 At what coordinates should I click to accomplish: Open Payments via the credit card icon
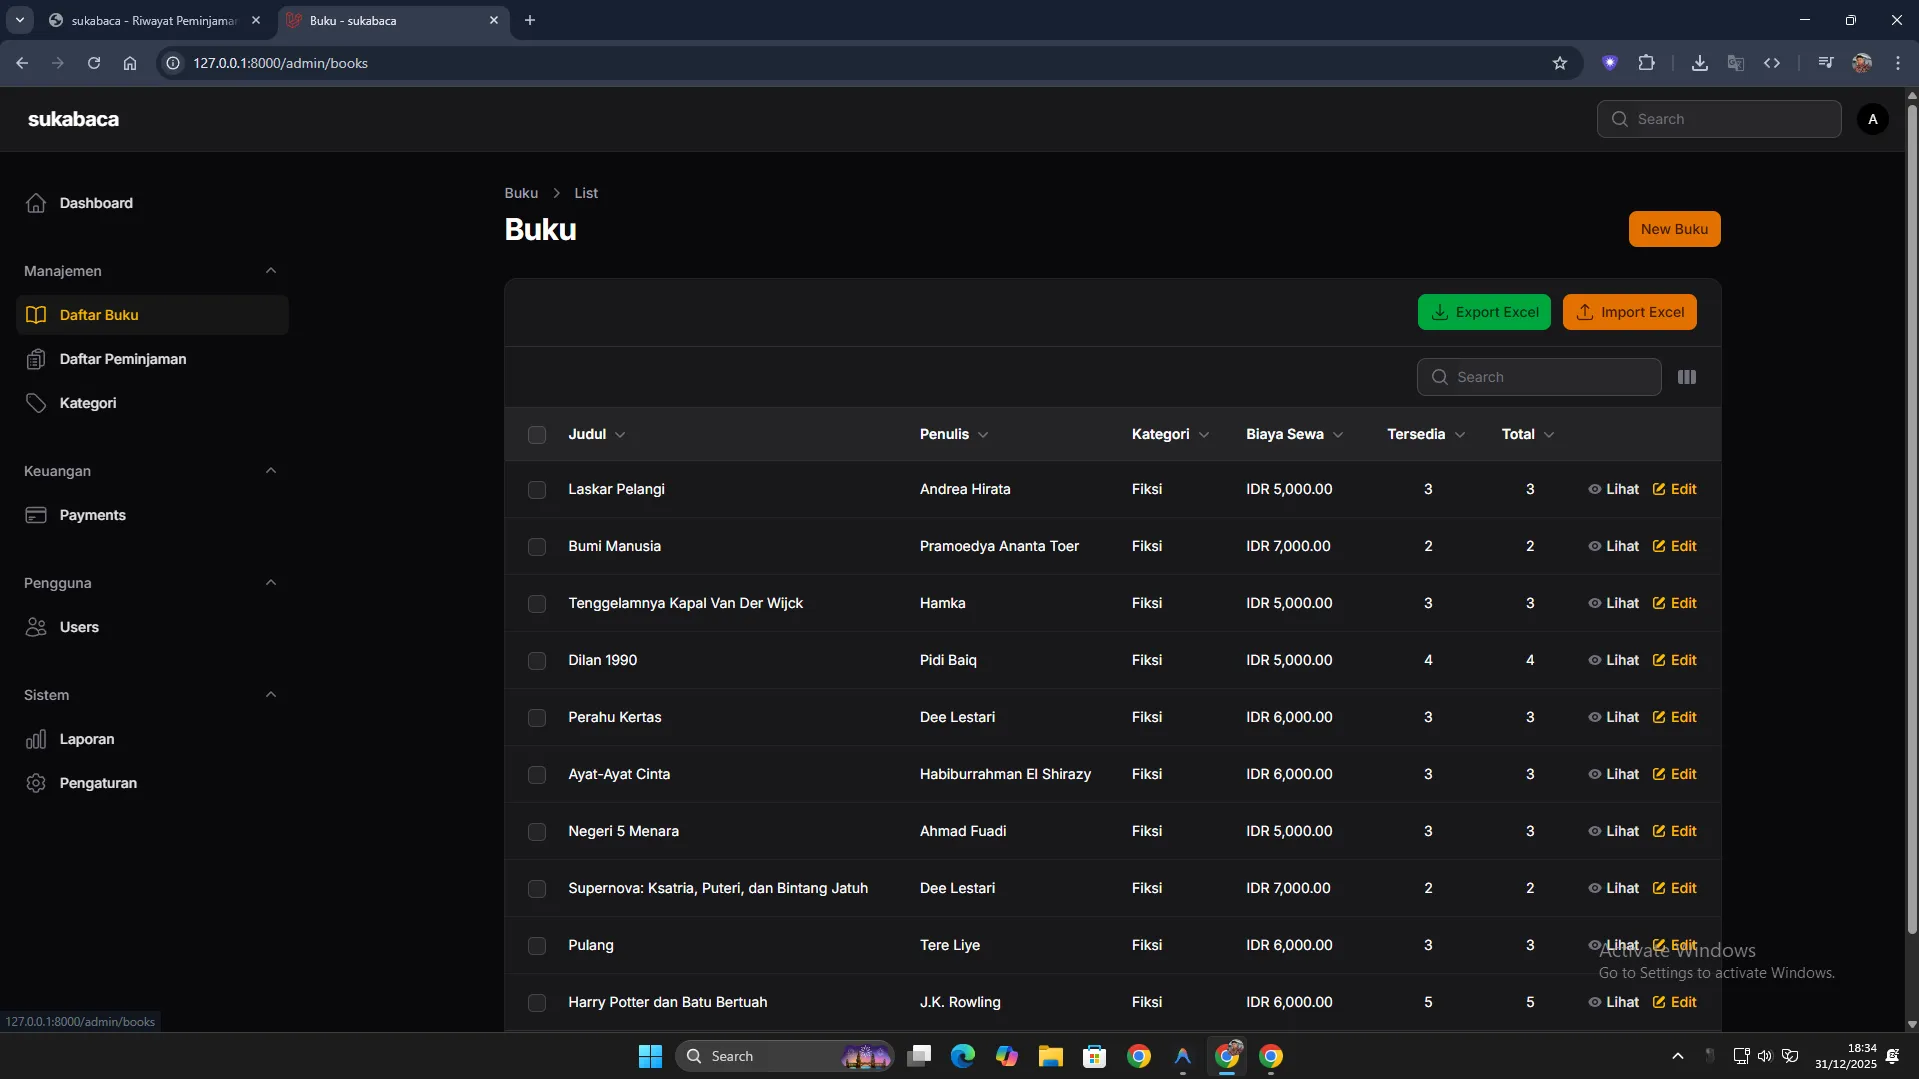36,515
